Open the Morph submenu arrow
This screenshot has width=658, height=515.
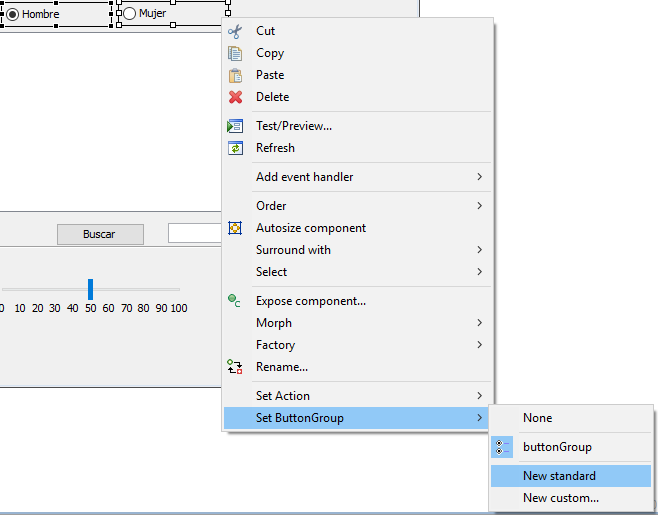tap(479, 323)
